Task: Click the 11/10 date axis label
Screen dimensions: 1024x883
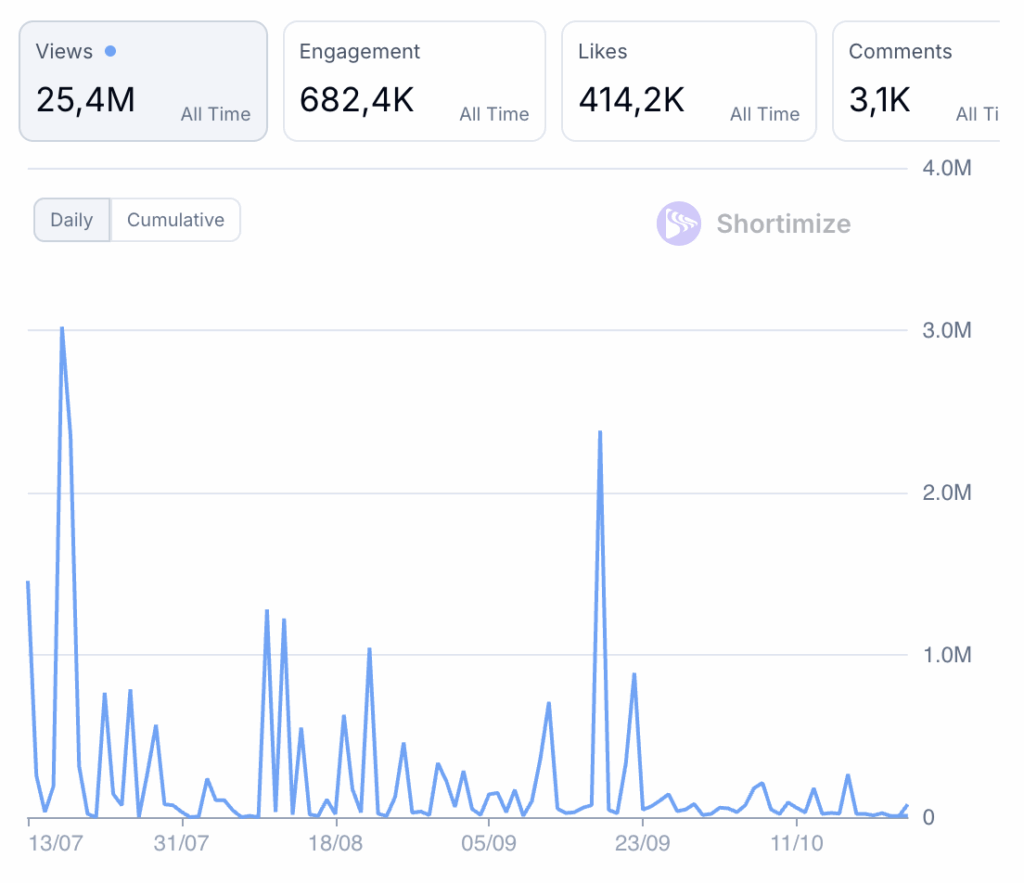Action: pyautogui.click(x=796, y=844)
